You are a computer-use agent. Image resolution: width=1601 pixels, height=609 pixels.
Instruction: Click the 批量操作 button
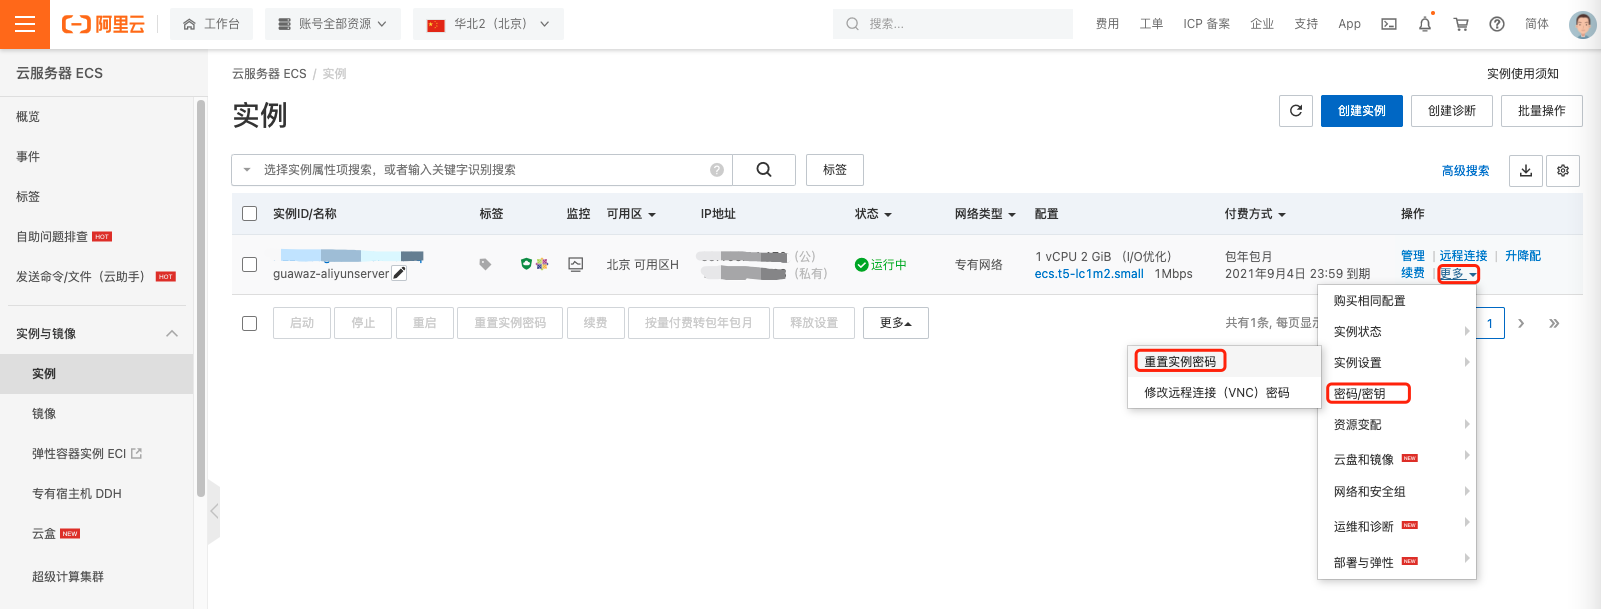point(1542,111)
